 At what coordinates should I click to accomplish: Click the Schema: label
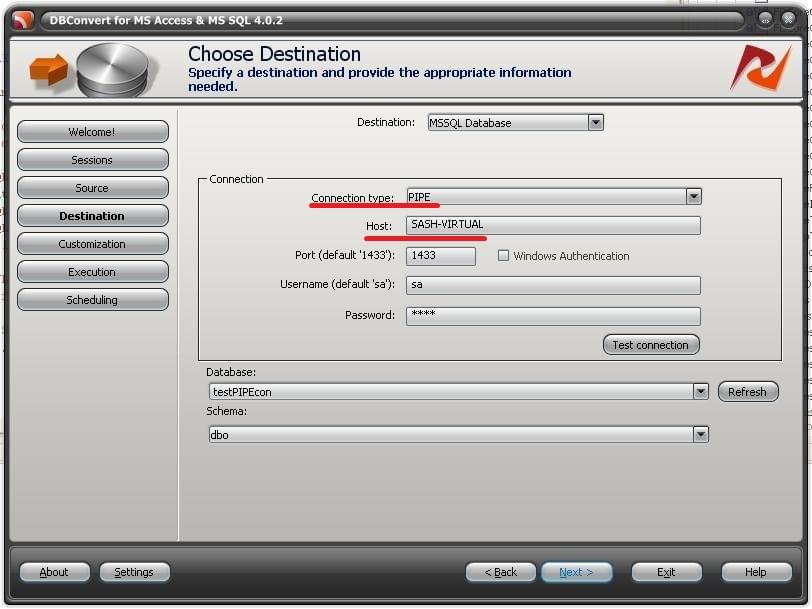coord(226,411)
